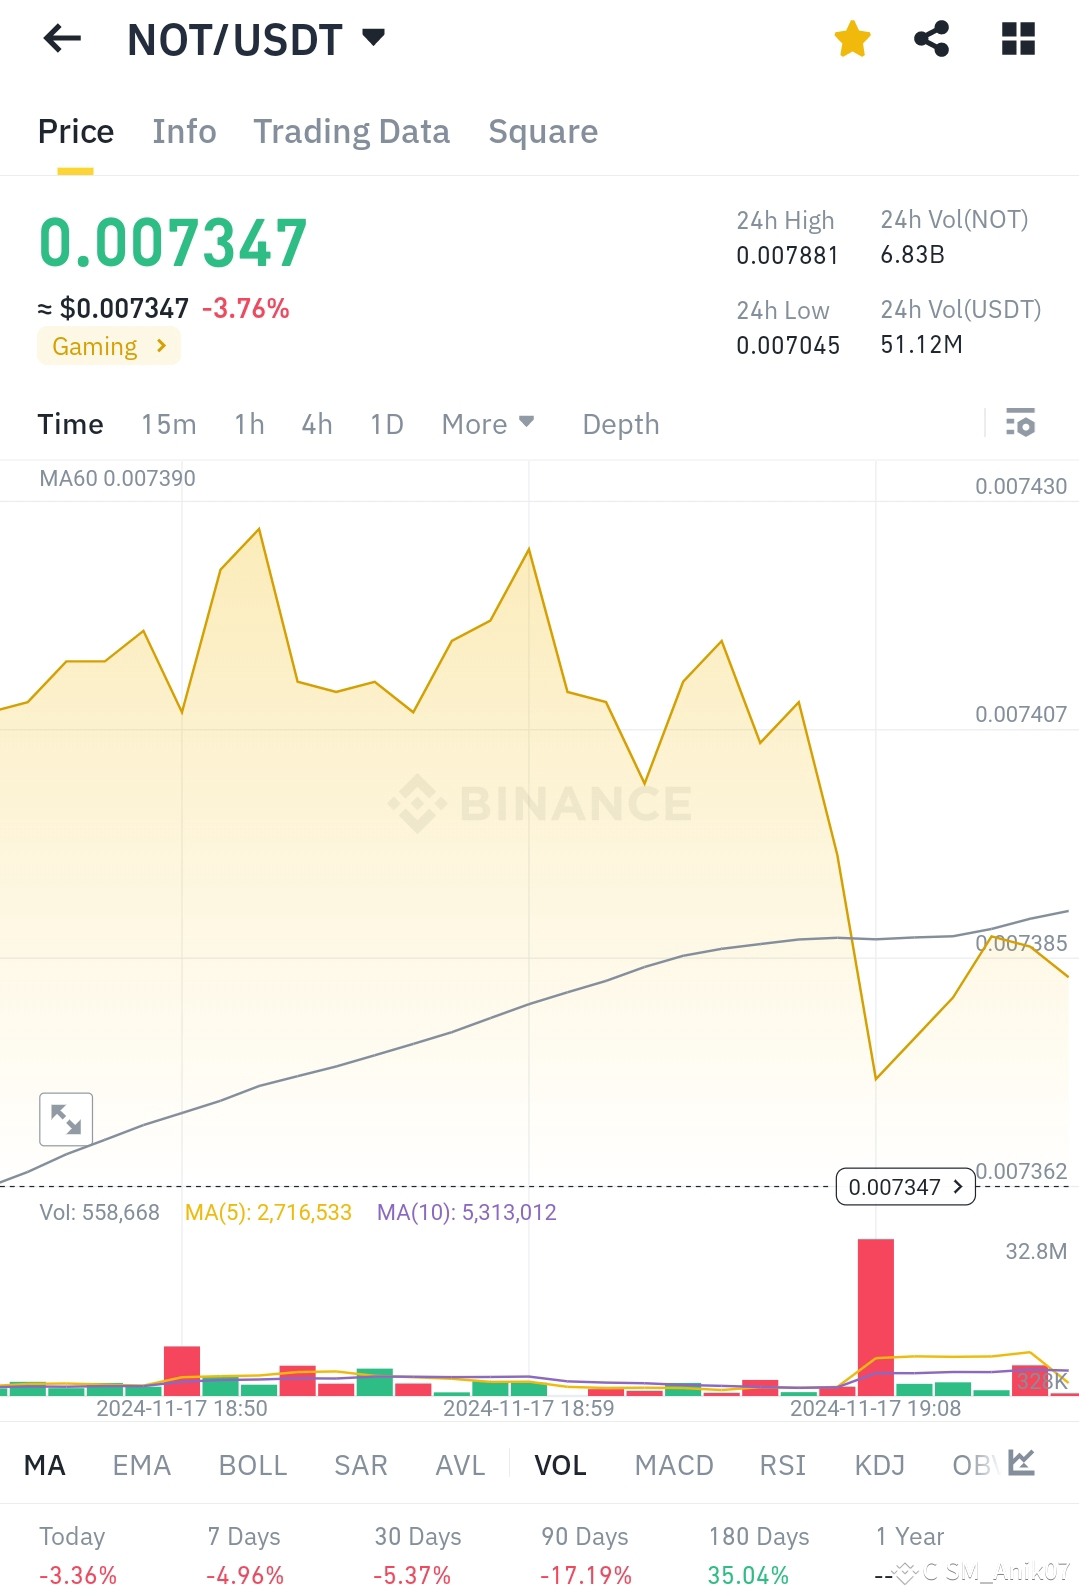Switch to the Trading Data tab
Viewport: 1079px width, 1594px height.
(x=351, y=131)
